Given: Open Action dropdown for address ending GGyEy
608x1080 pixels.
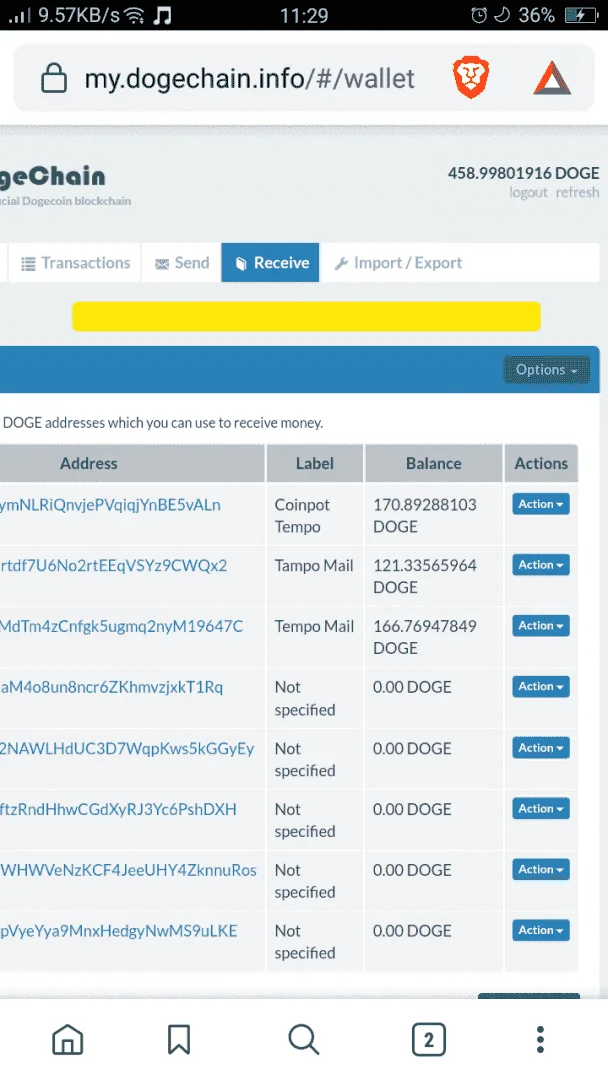Looking at the screenshot, I should (541, 748).
